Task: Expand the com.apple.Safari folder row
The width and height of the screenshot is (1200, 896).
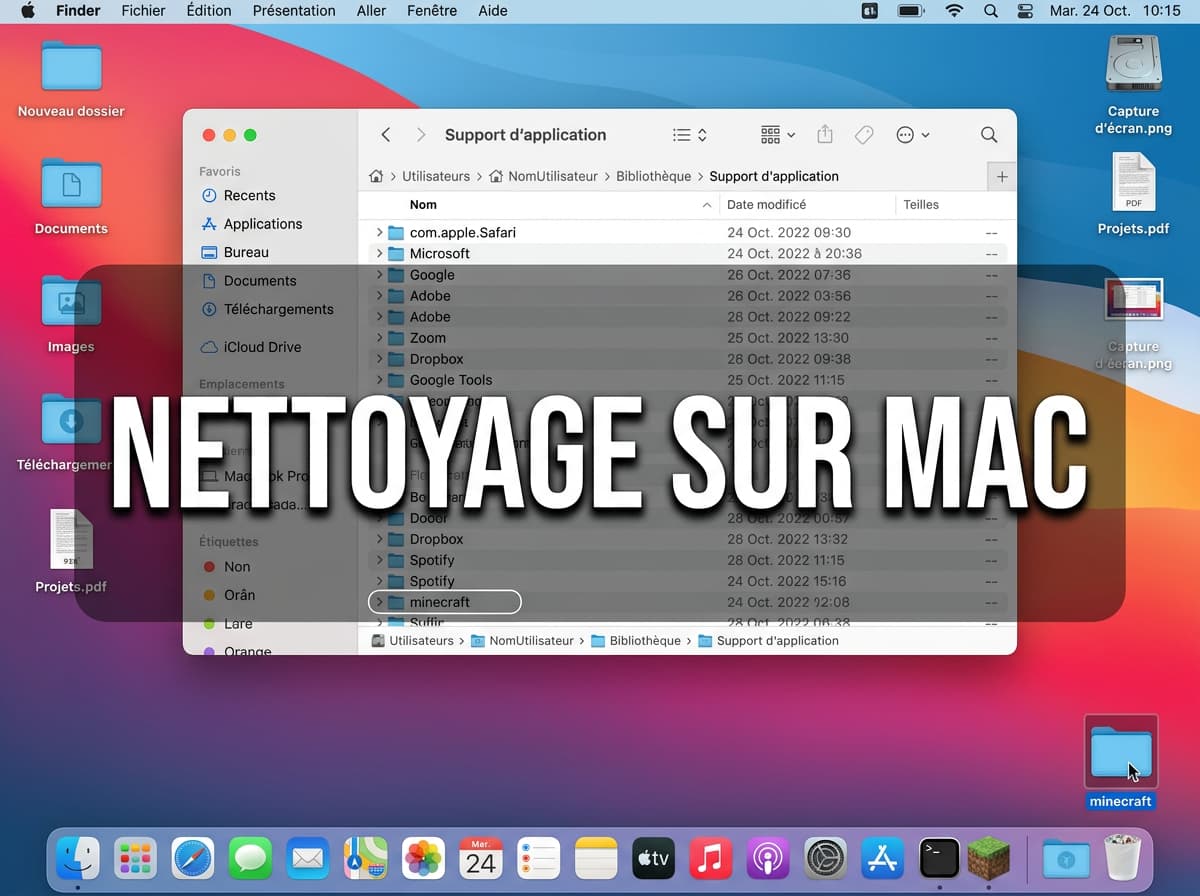Action: (379, 232)
